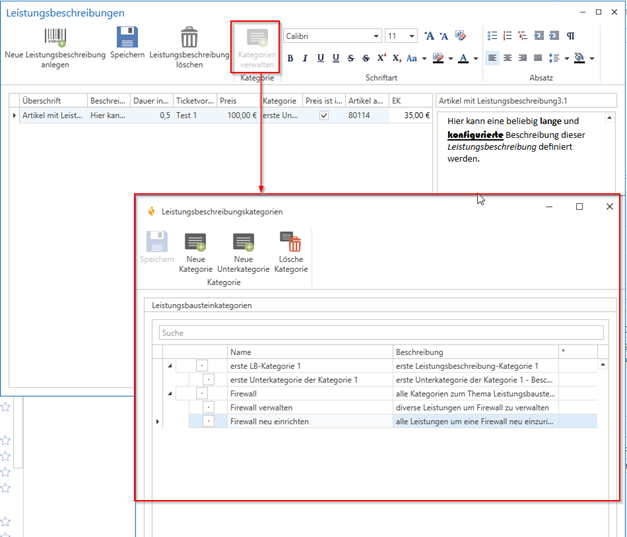Click Leistungsbeschreibung löschen trash icon
This screenshot has width=627, height=537.
(x=189, y=39)
